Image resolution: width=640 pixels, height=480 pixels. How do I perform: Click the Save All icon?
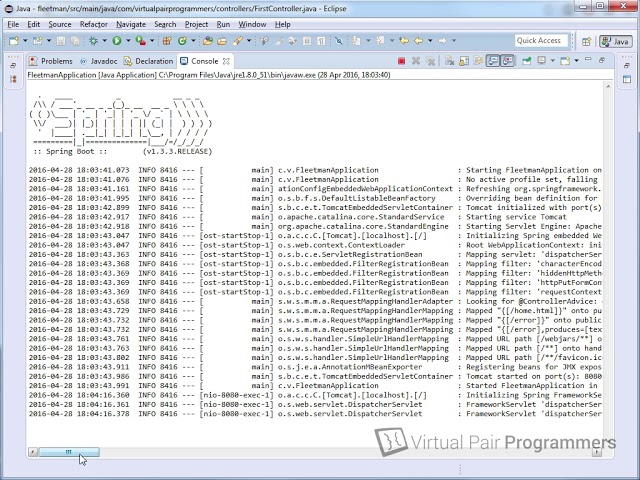point(75,40)
